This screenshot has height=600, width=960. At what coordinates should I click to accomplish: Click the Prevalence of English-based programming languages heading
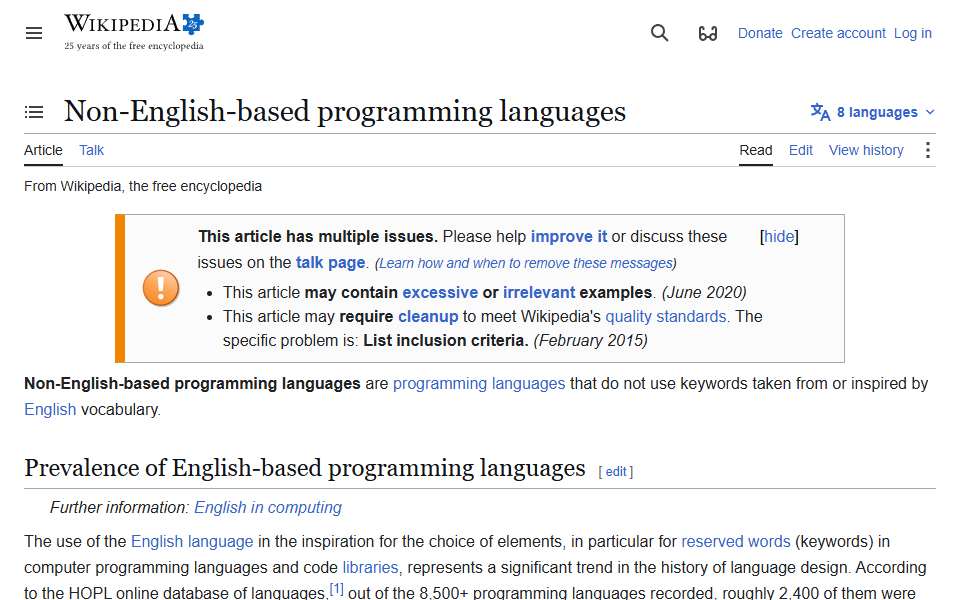304,468
